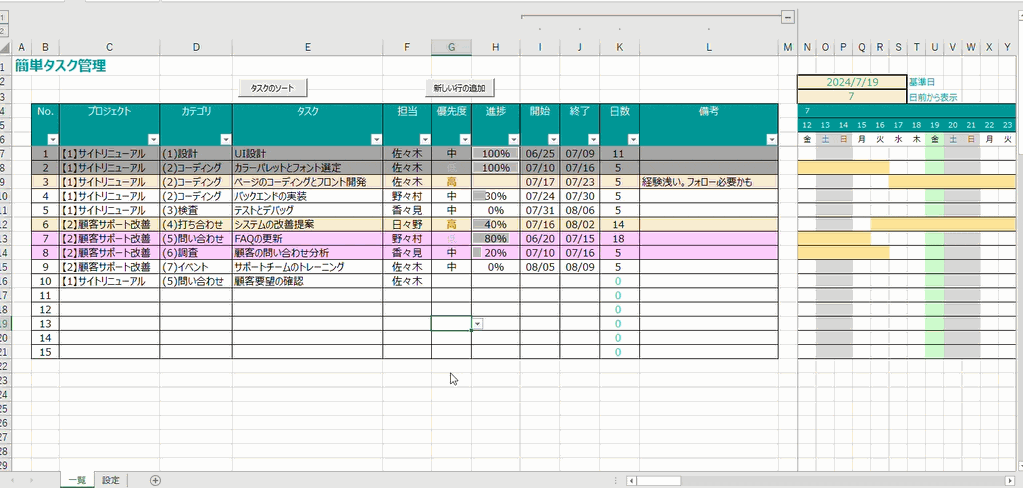Open the 開始 column filter dropdown

(553, 139)
